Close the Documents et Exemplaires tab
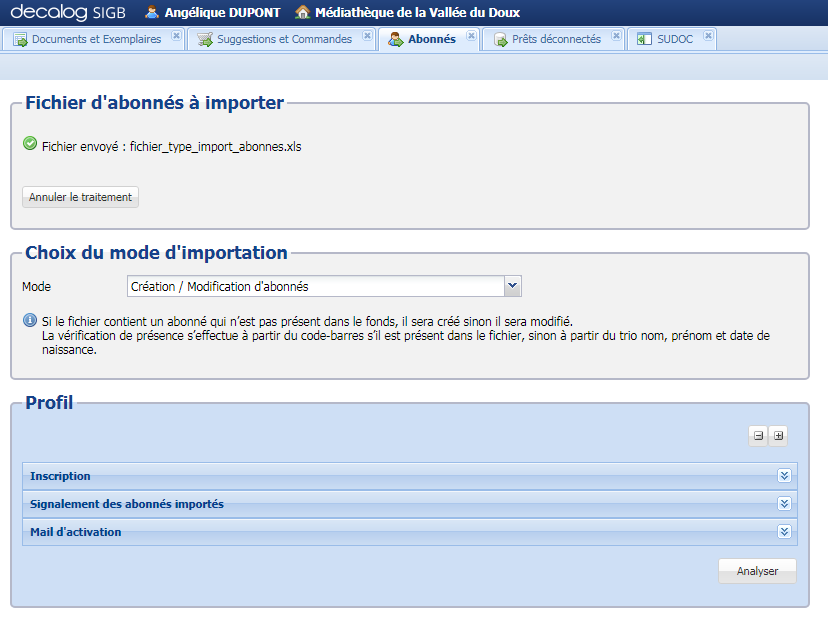The image size is (828, 633). pyautogui.click(x=176, y=34)
